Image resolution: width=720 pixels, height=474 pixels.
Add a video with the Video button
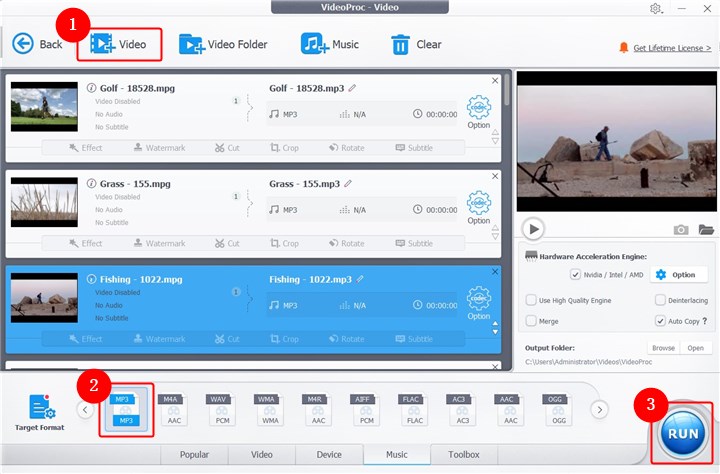[x=118, y=44]
